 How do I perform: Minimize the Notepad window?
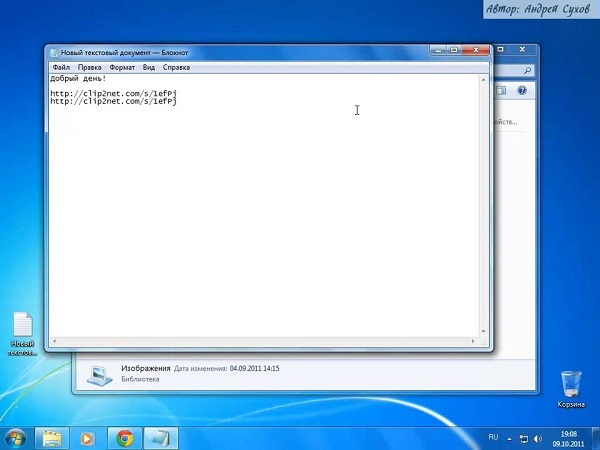pos(438,50)
